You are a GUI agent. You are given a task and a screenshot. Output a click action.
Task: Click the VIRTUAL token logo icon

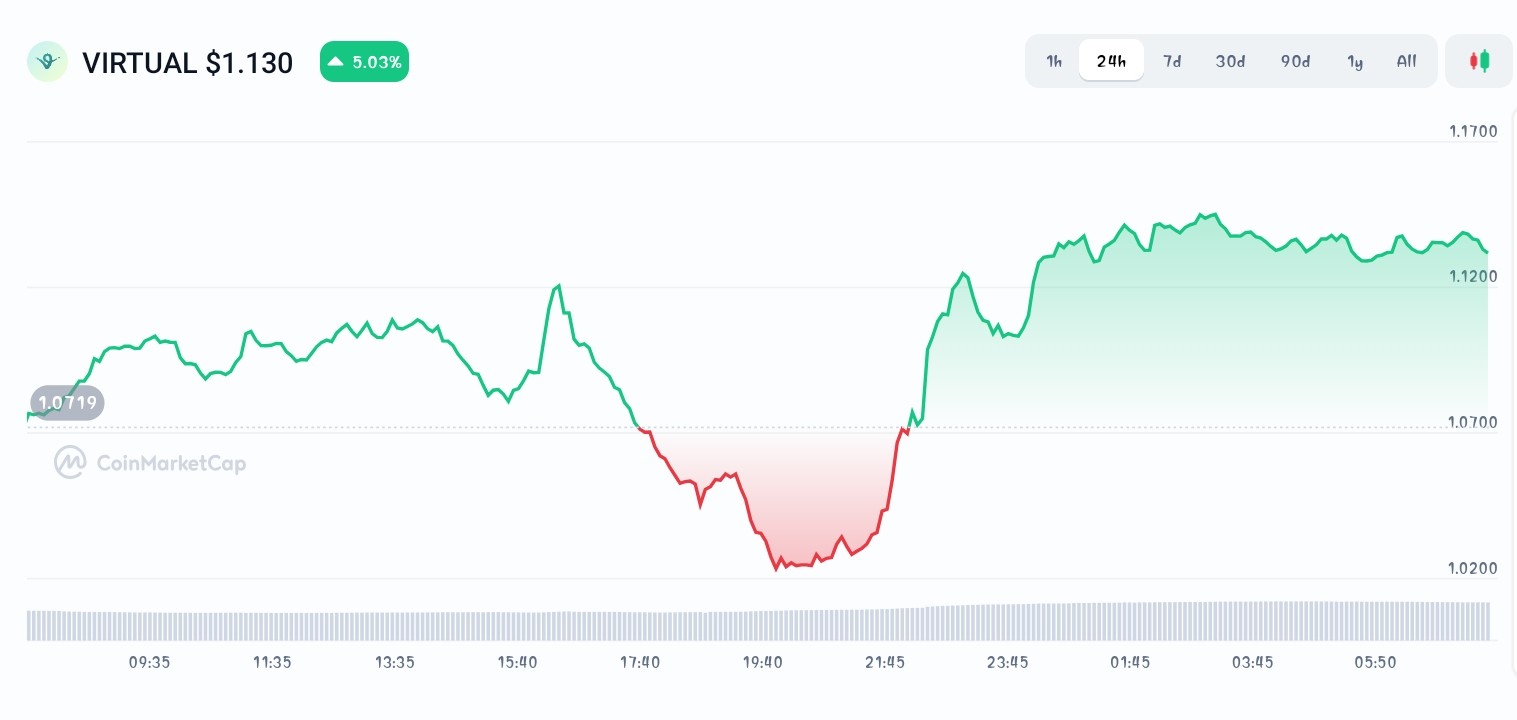47,62
